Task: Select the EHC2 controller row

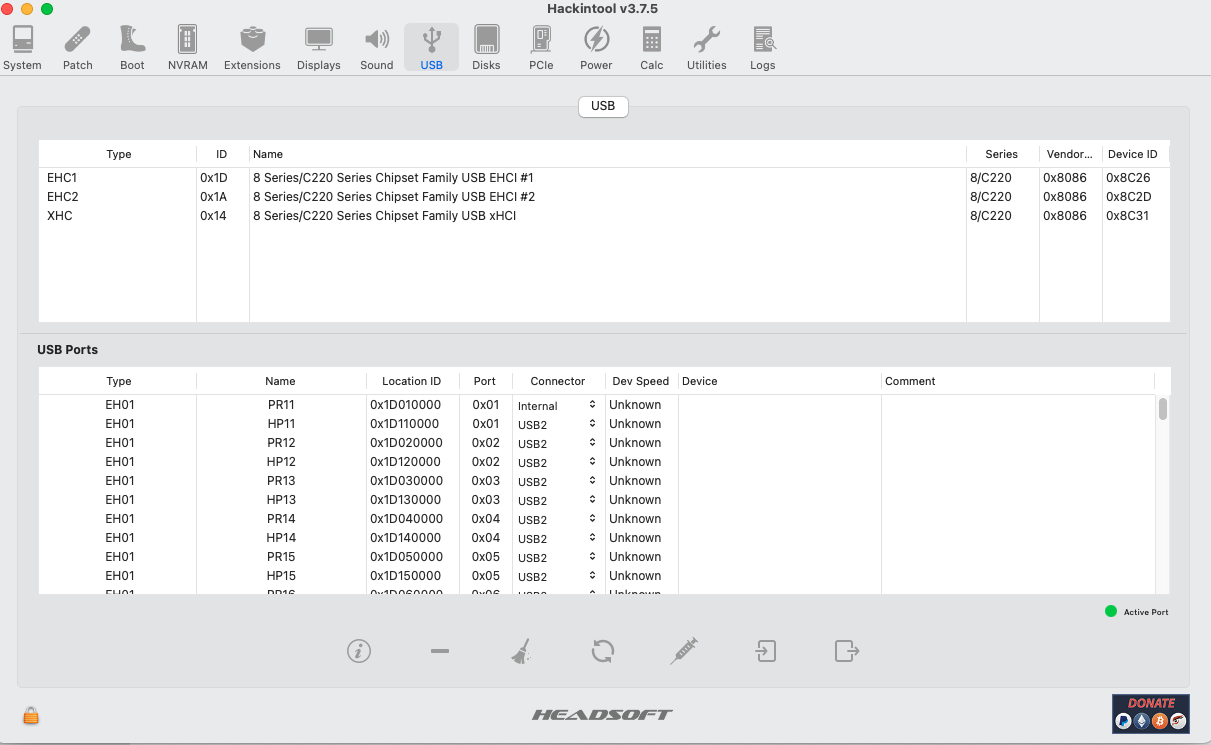Action: coord(603,197)
